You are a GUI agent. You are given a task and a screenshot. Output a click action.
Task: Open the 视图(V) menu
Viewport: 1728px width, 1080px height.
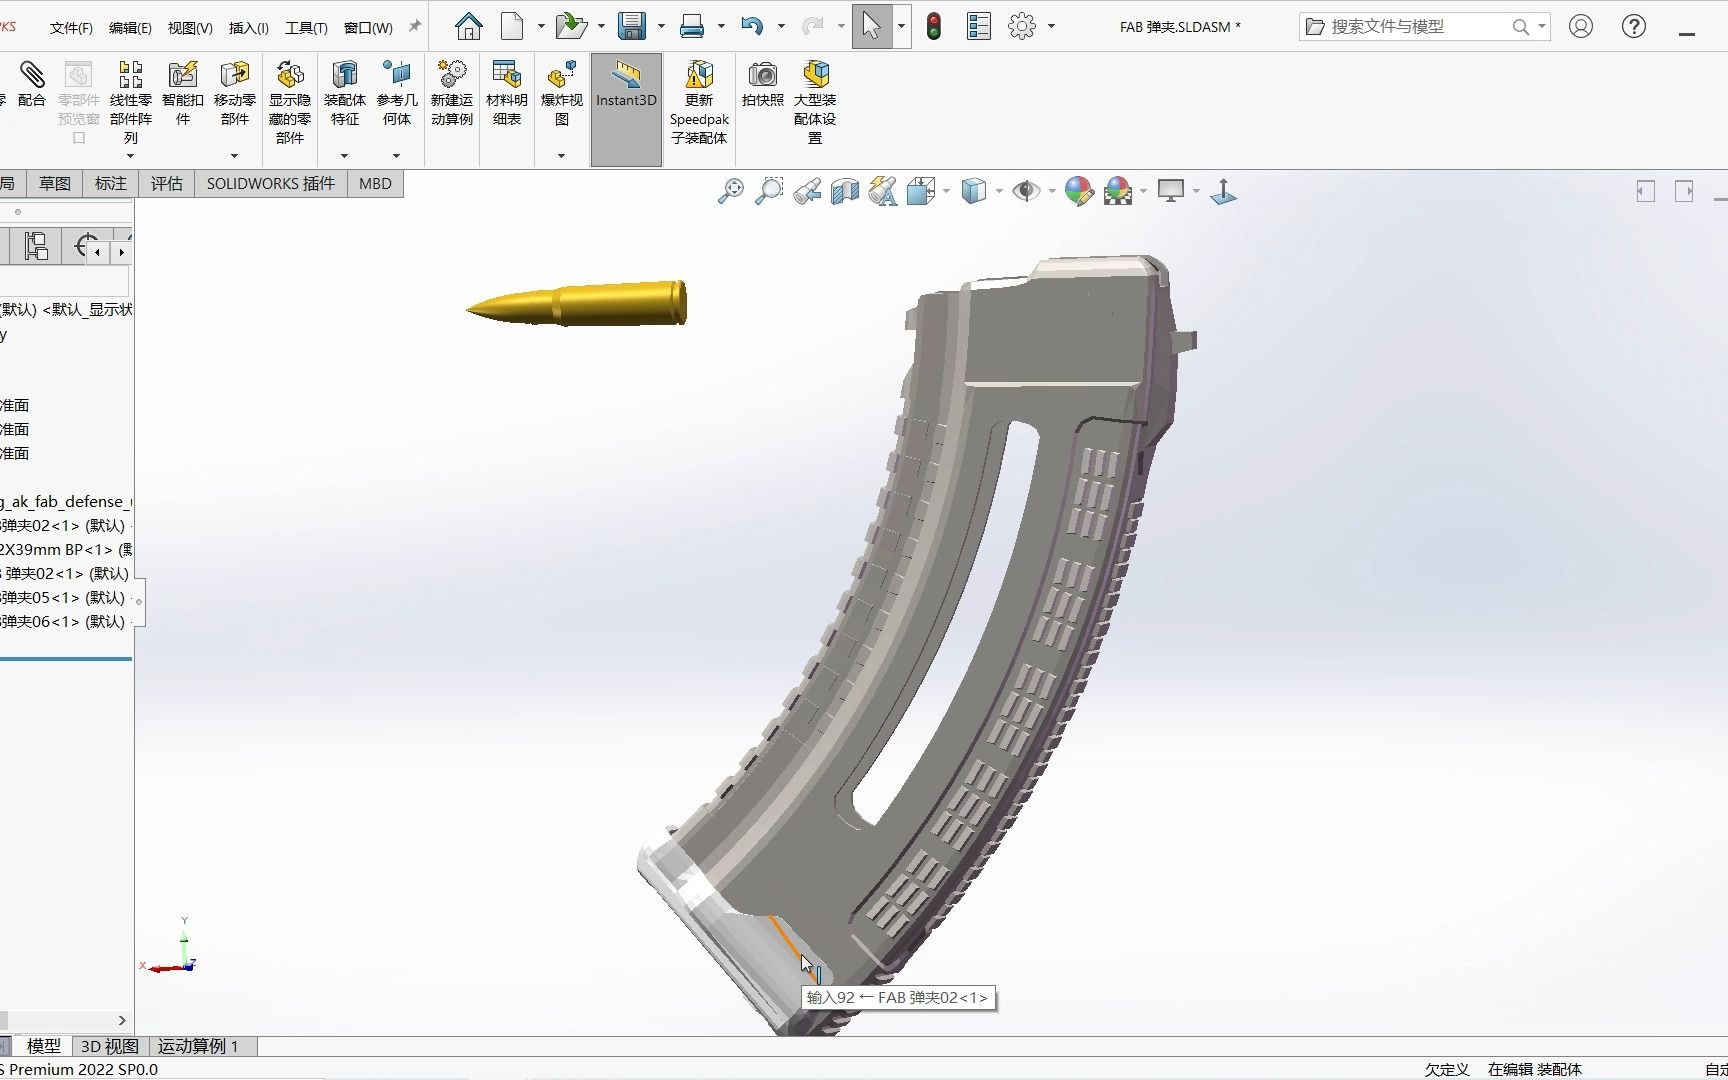tap(190, 28)
